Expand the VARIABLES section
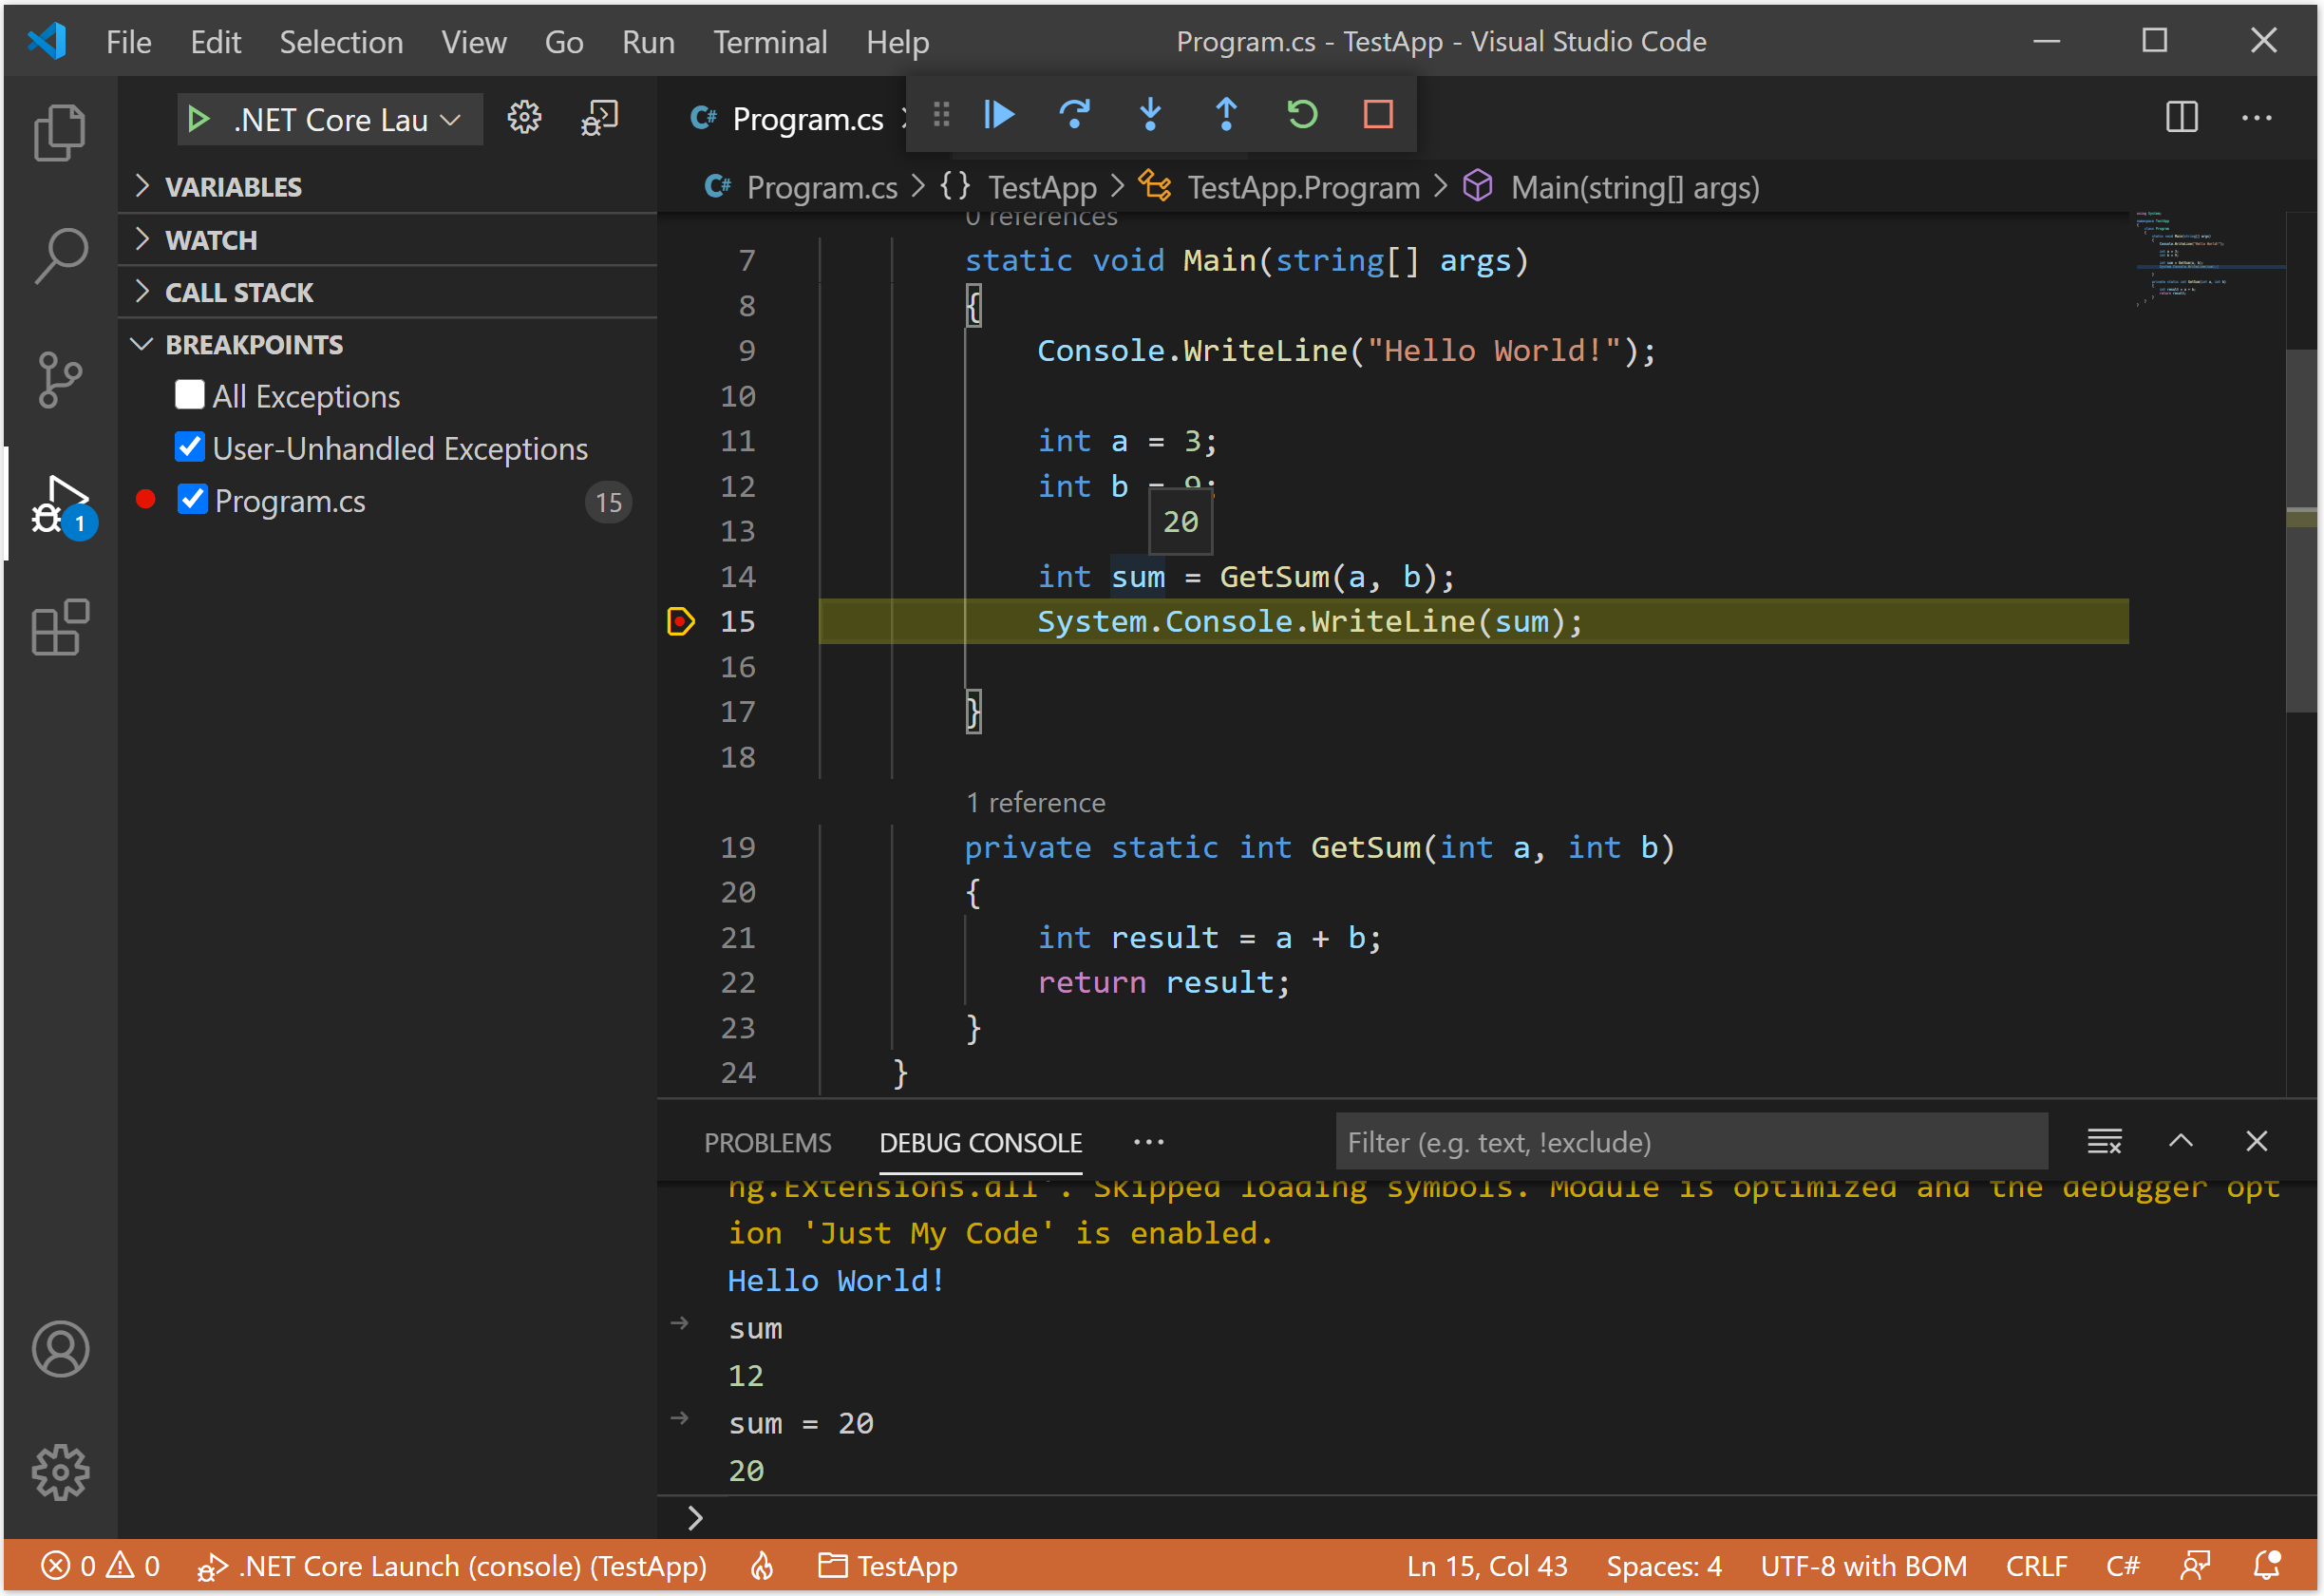The image size is (2324, 1596). [232, 187]
